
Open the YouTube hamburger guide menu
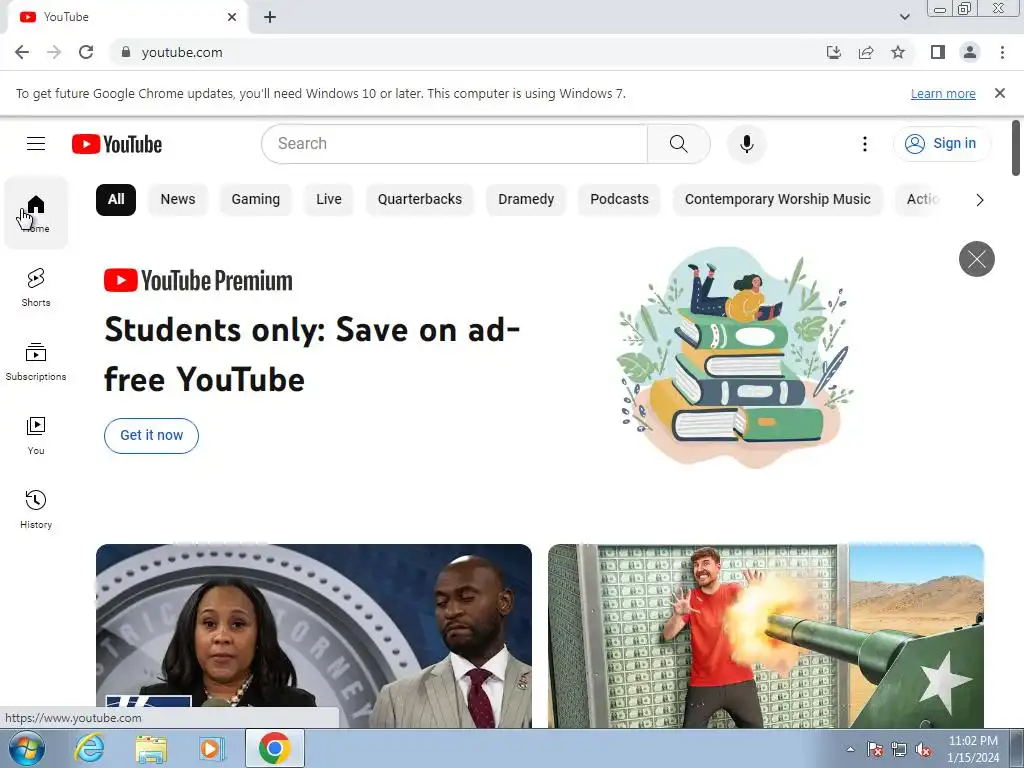(36, 144)
